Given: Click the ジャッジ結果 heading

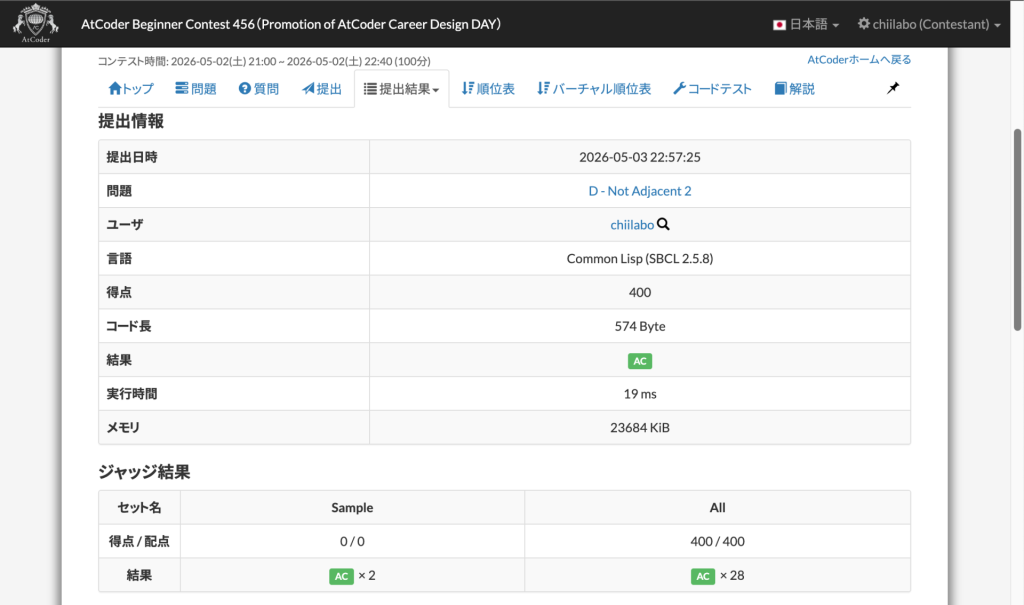Looking at the screenshot, I should (144, 472).
